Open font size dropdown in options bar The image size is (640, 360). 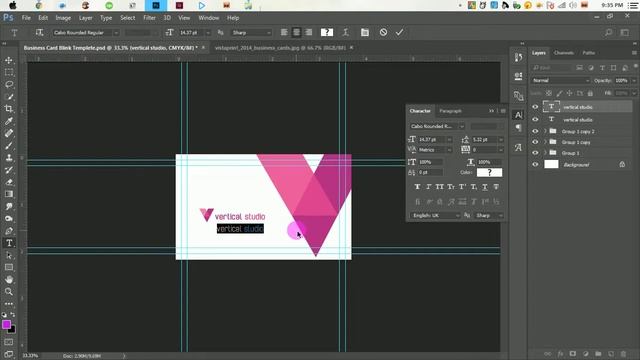click(x=208, y=33)
